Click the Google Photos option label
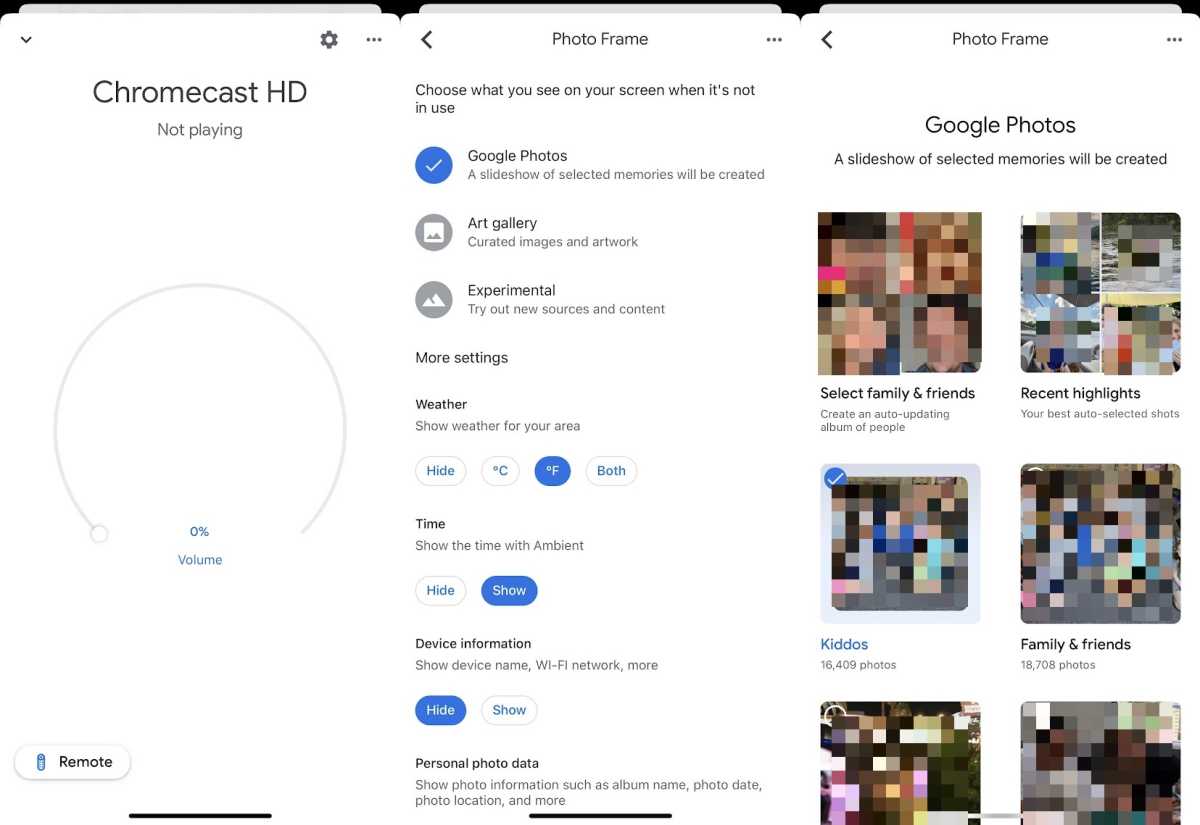This screenshot has width=1200, height=825. tap(517, 156)
